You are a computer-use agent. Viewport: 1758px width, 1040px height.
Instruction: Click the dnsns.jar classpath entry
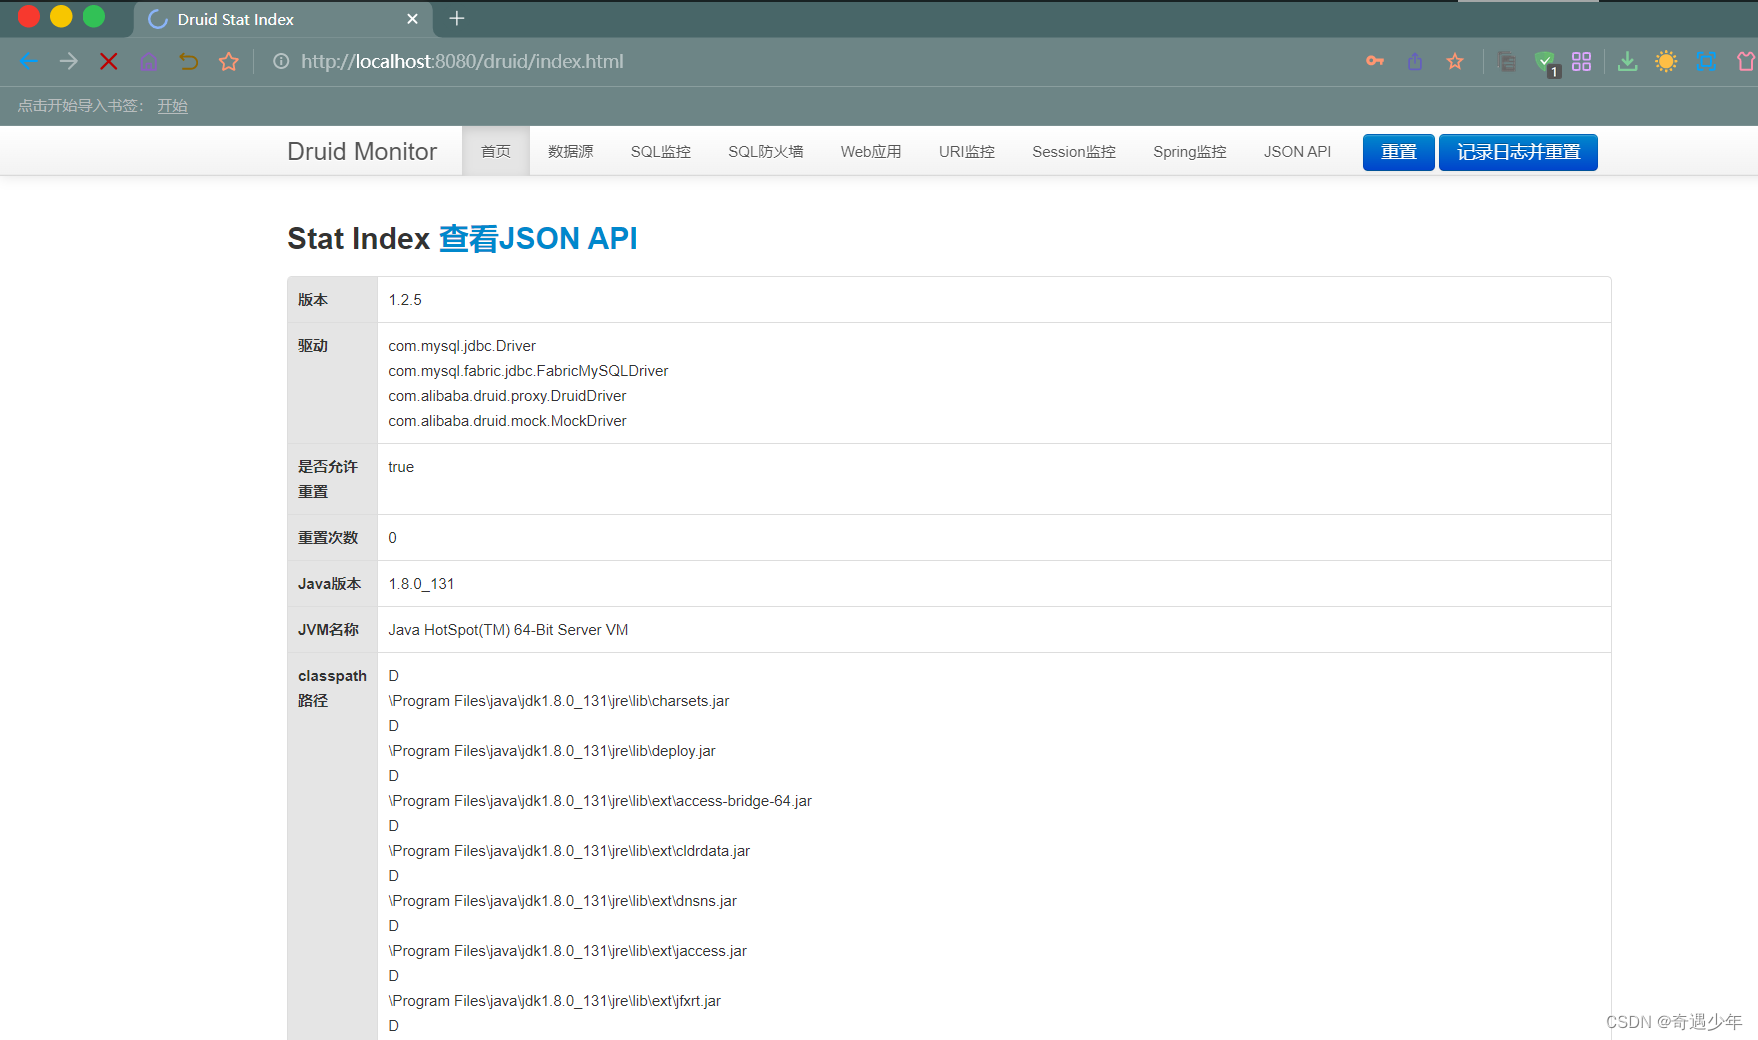click(562, 901)
